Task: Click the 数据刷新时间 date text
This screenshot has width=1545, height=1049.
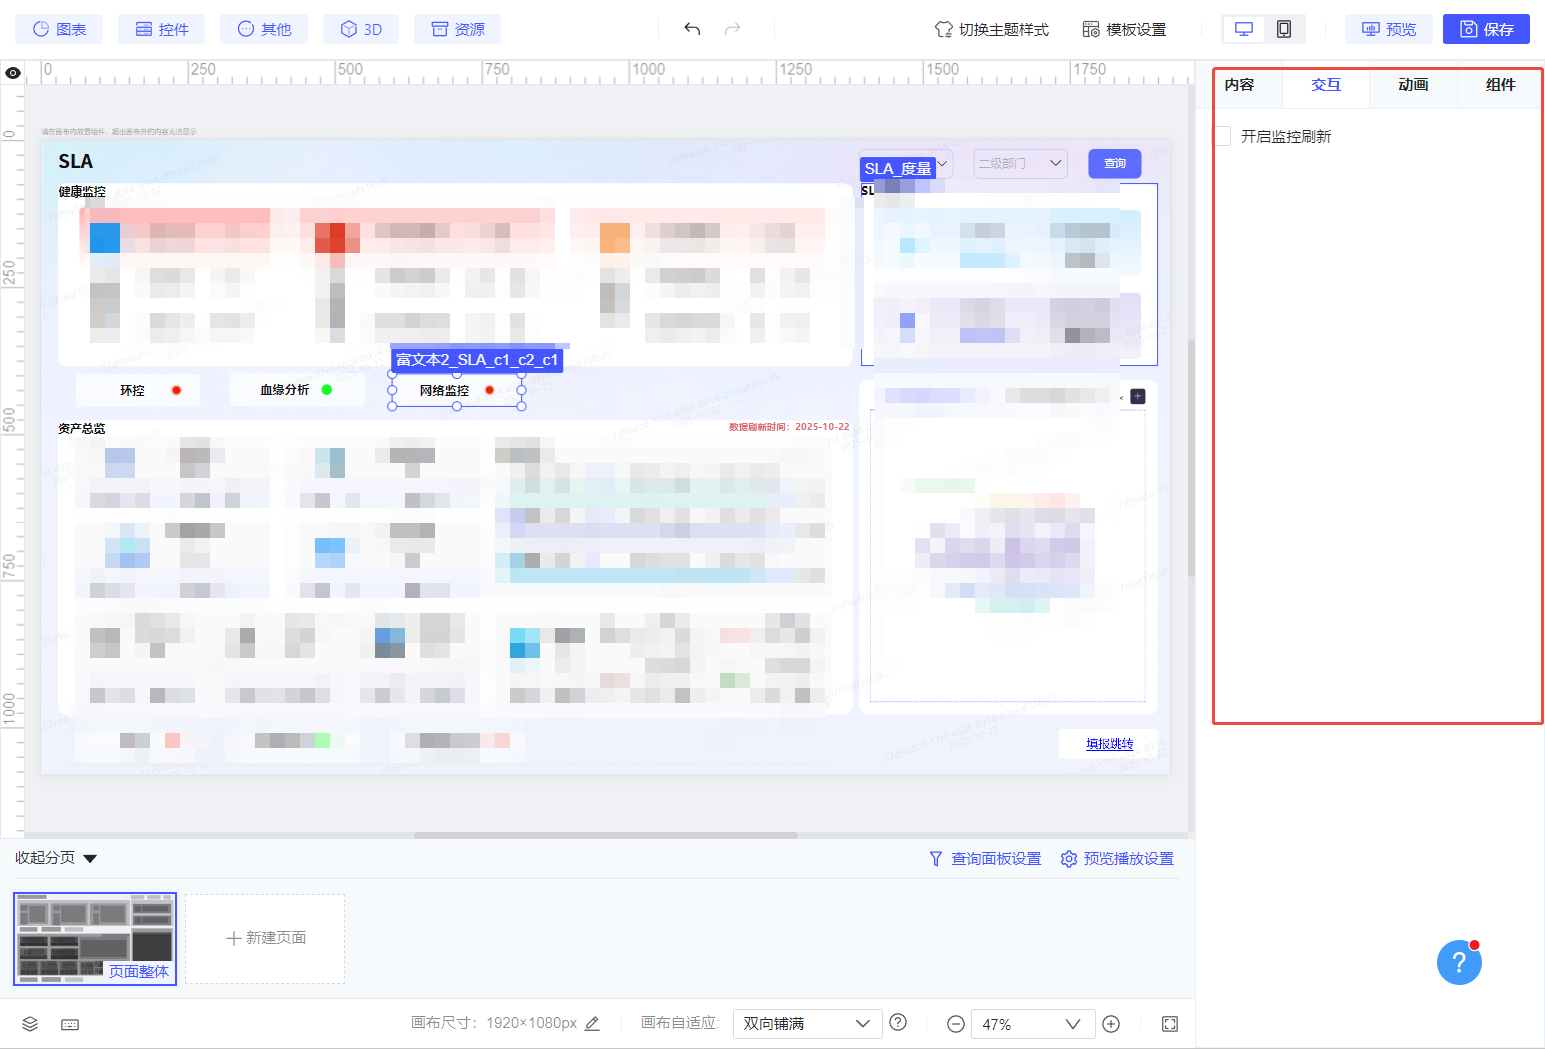Action: (789, 427)
